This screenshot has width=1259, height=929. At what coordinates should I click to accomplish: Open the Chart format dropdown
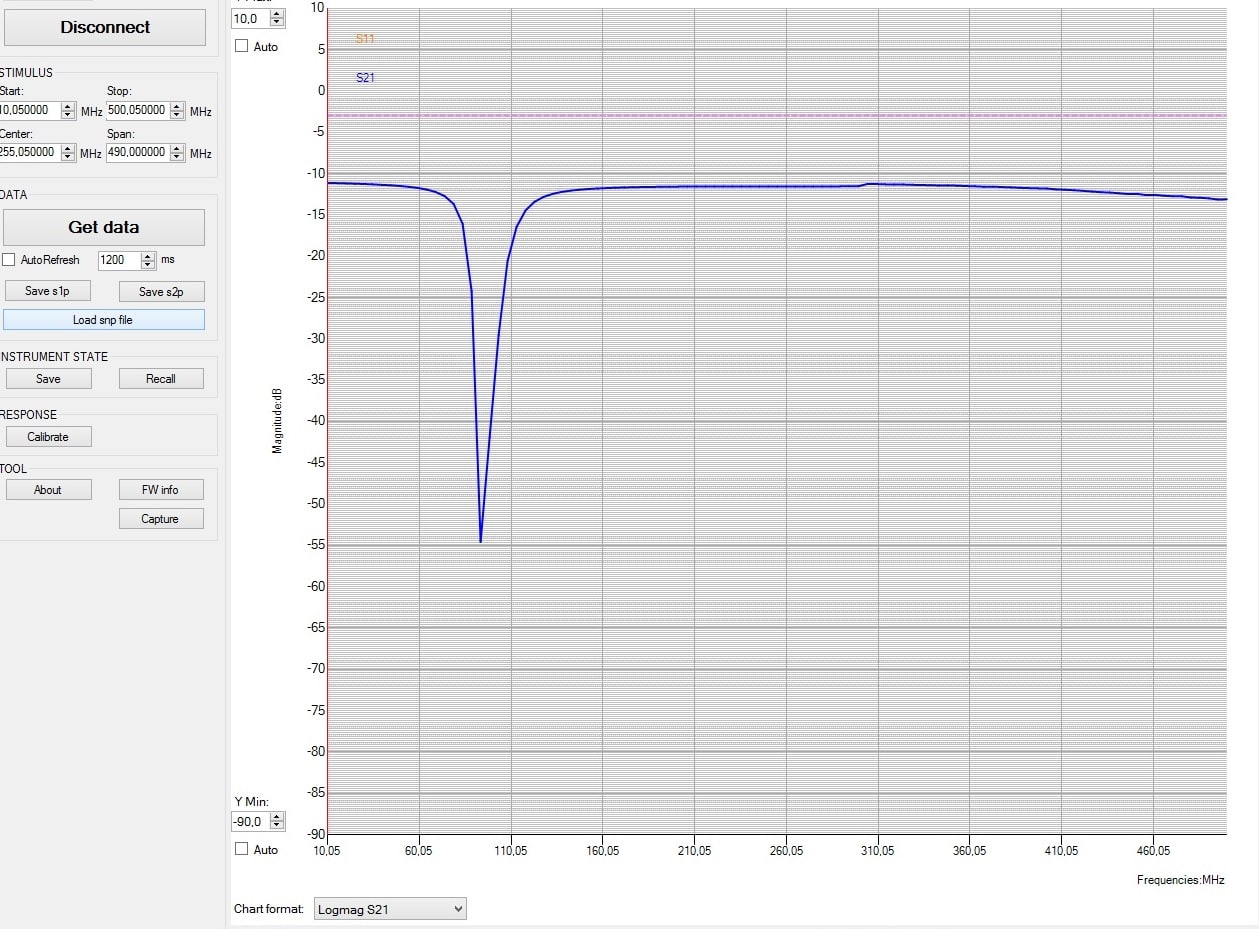click(x=390, y=909)
